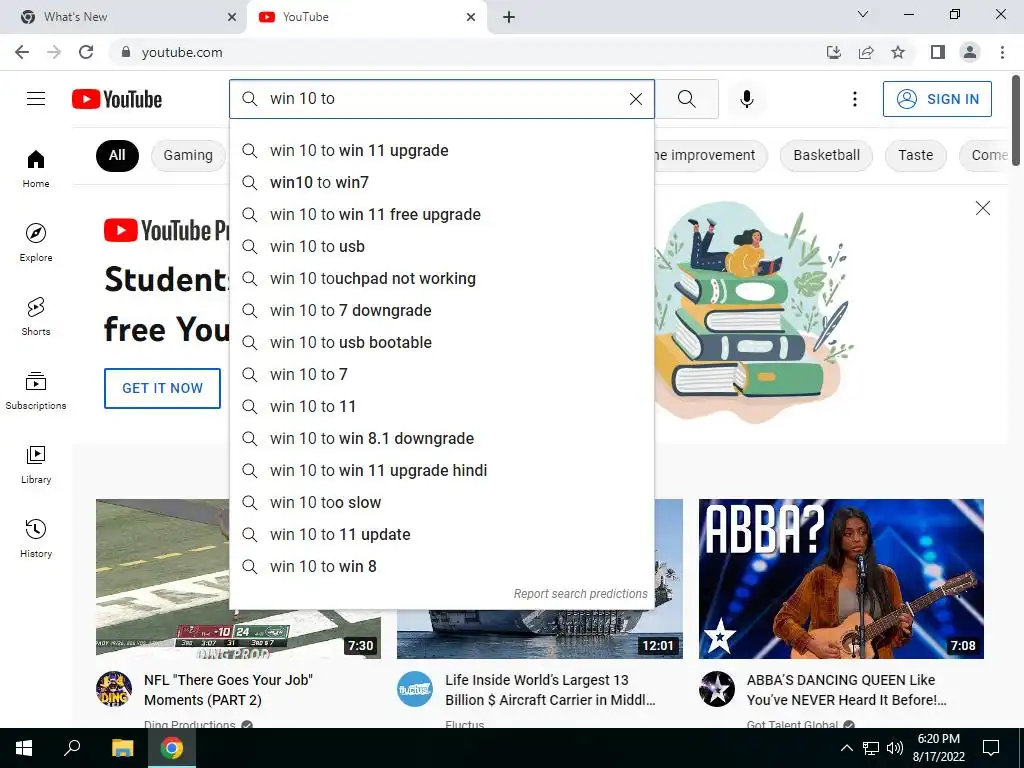The height and width of the screenshot is (768, 1024).
Task: Choose suggestion 'win 10 to 7'
Action: pos(442,375)
